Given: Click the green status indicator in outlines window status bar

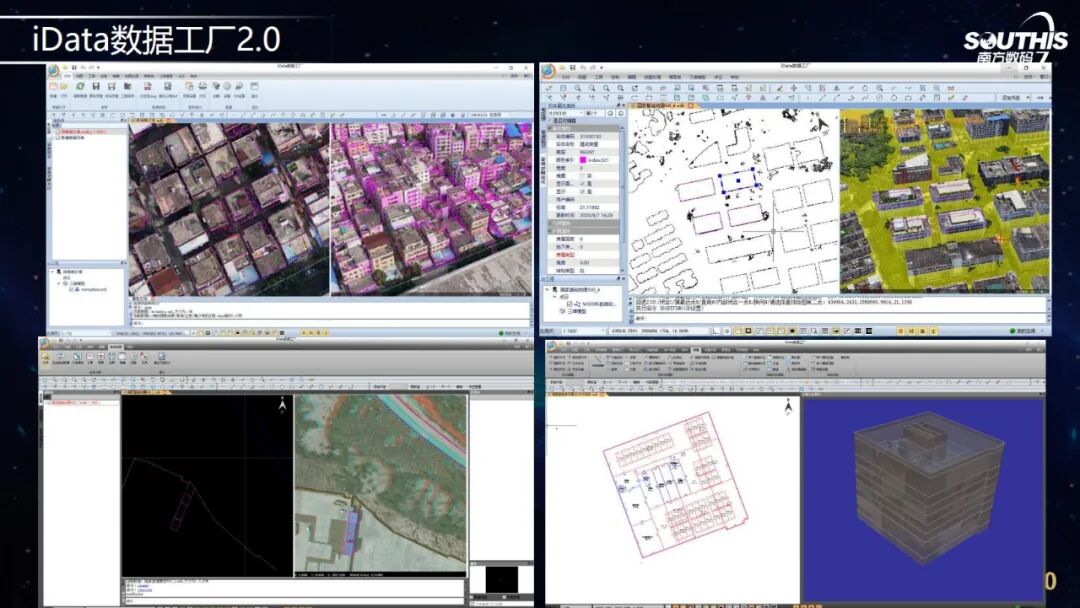Looking at the screenshot, I should 1014,331.
